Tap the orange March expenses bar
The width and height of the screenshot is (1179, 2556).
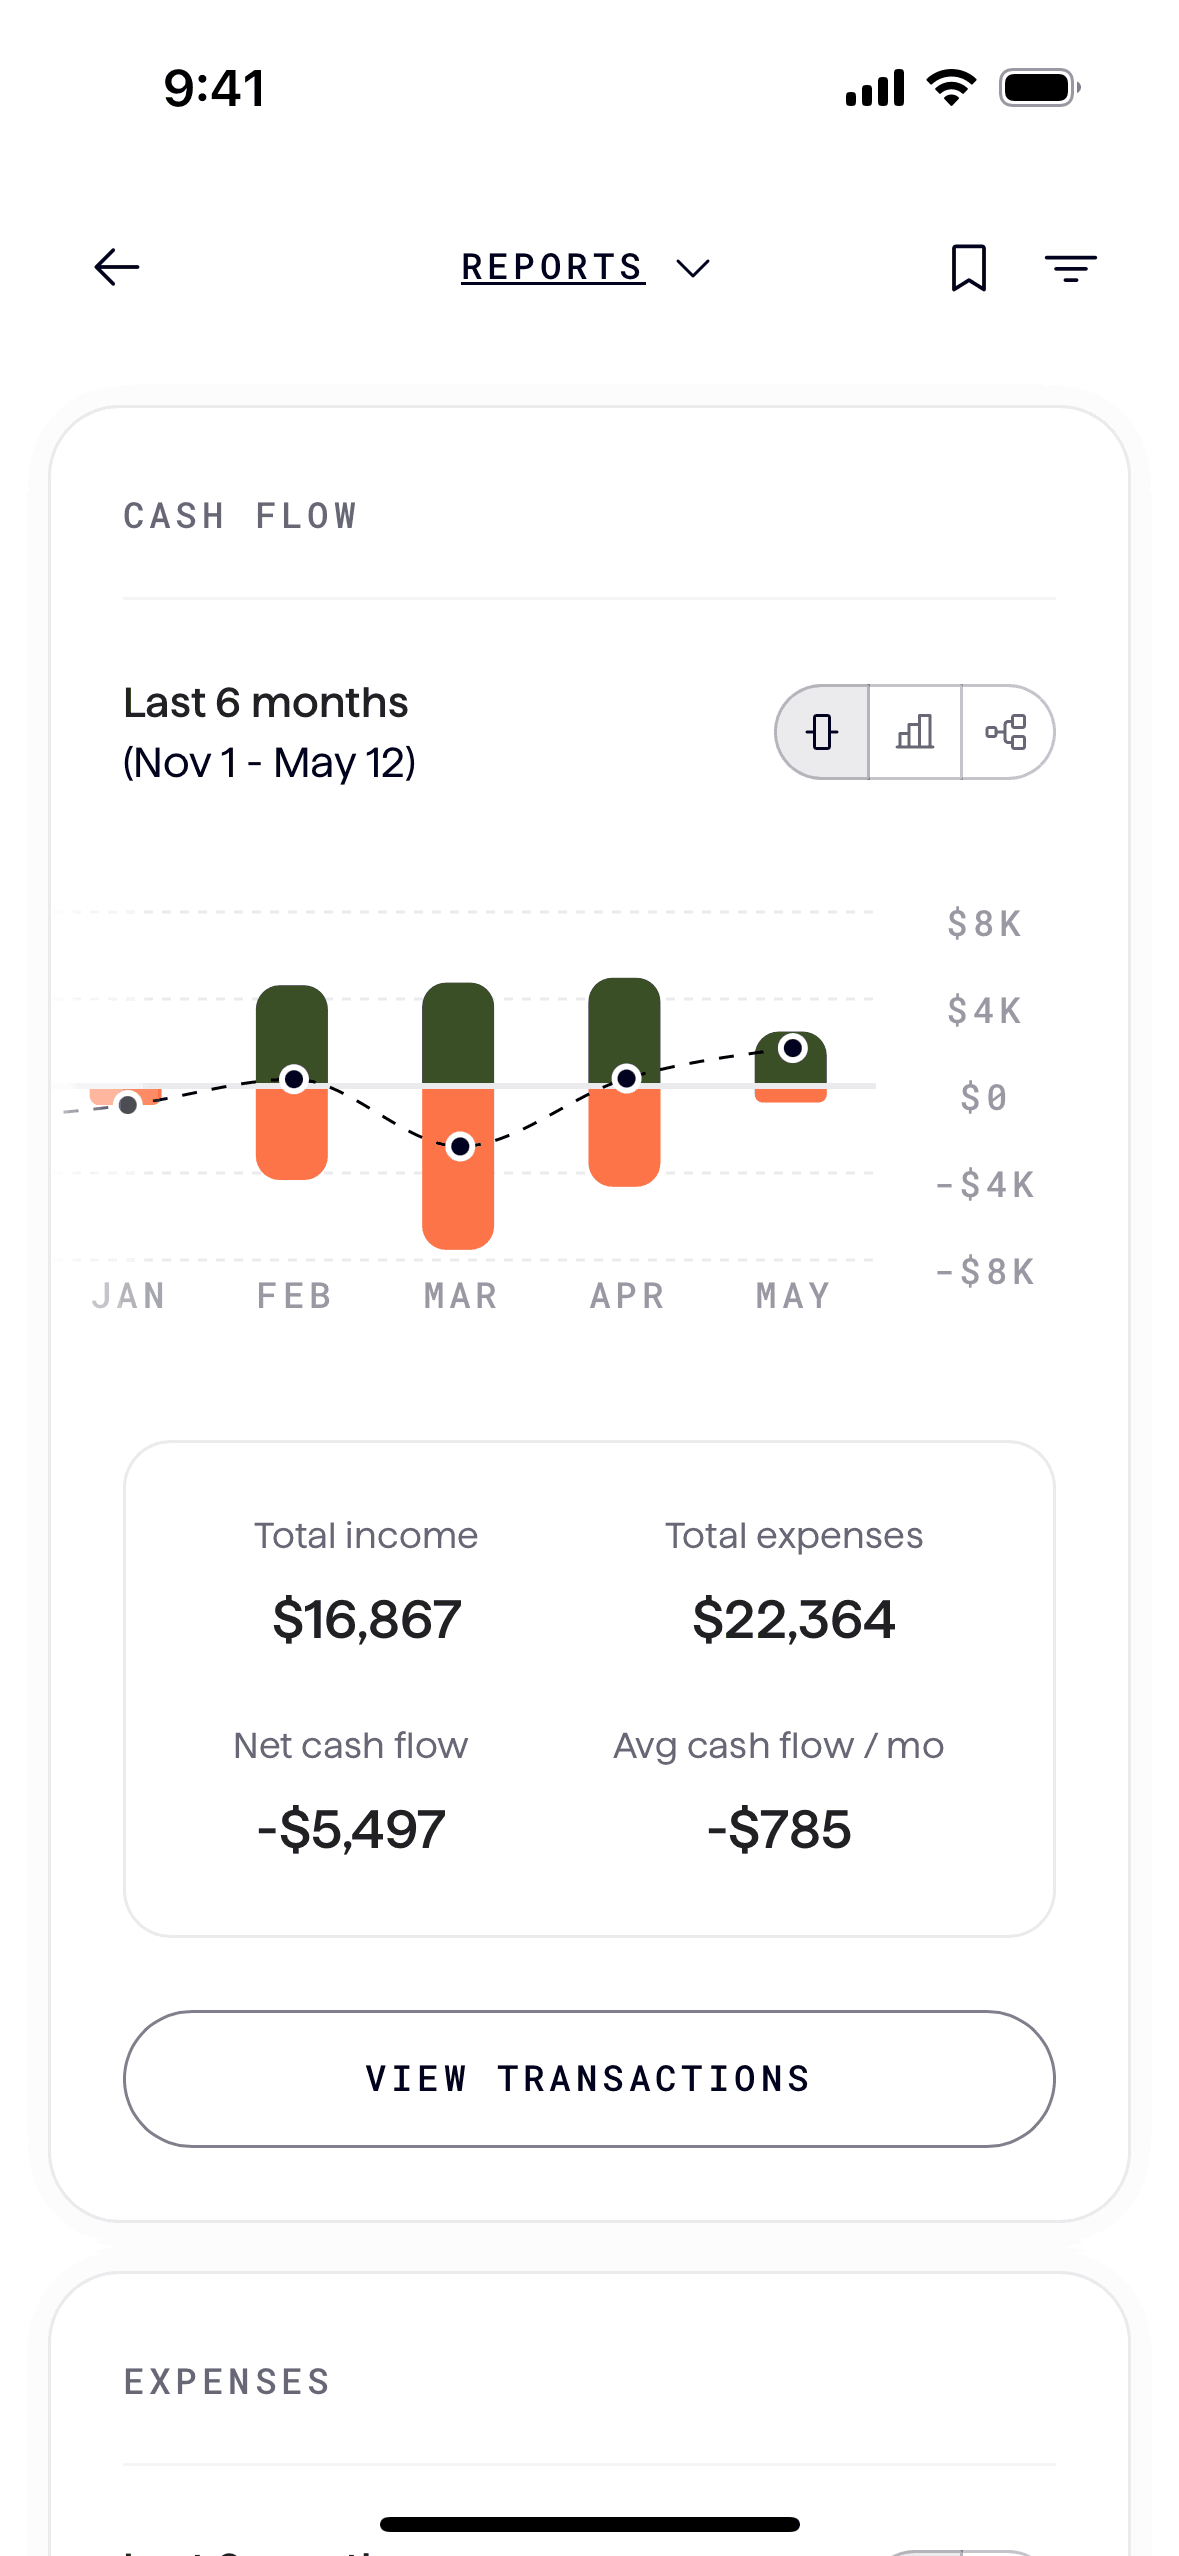click(458, 1200)
